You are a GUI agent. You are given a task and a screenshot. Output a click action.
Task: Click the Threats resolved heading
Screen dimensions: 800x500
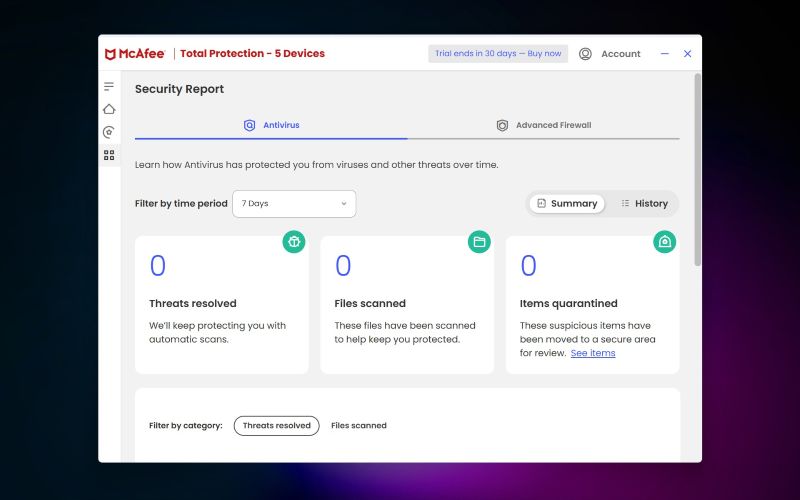pyautogui.click(x=193, y=304)
